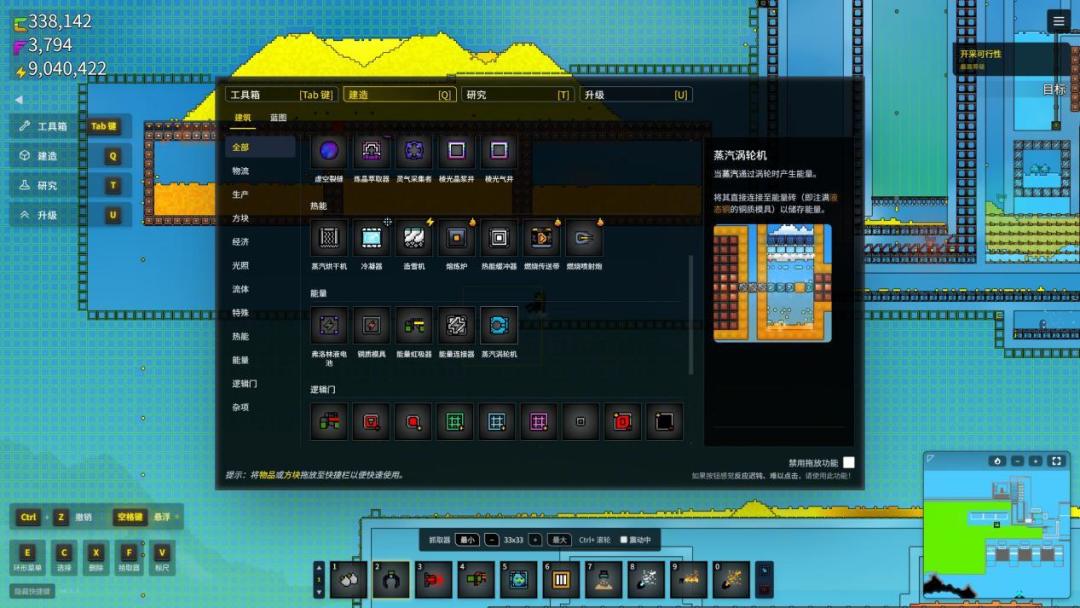The height and width of the screenshot is (608, 1080).
Task: Select the 棱光气井 building icon
Action: click(x=499, y=151)
